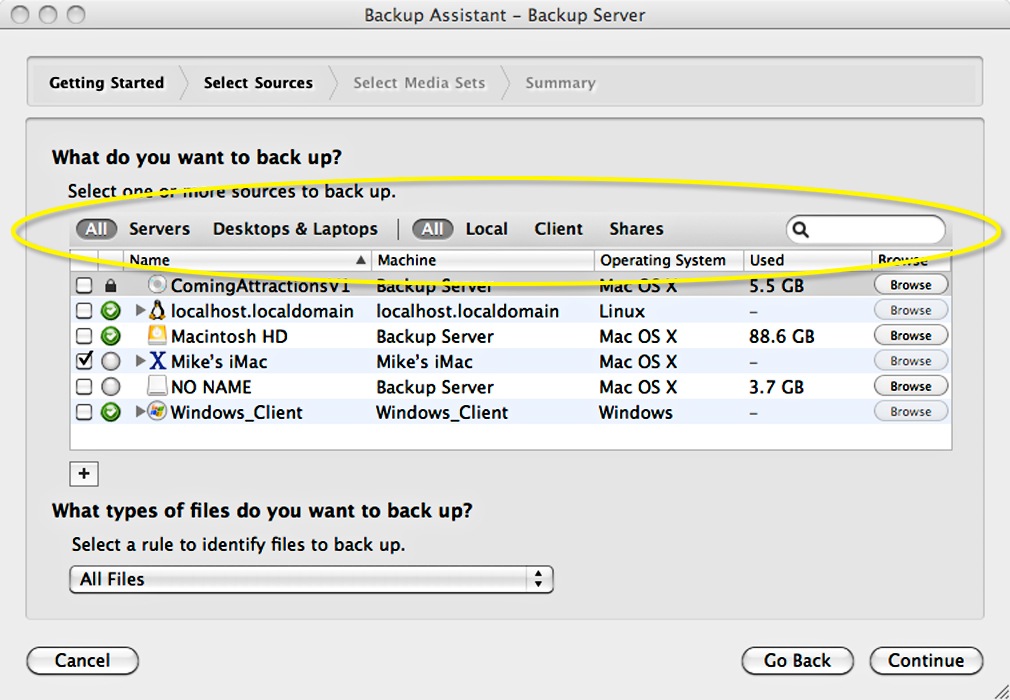This screenshot has width=1010, height=700.
Task: Click the green status icon for Macintosh HD
Action: (x=111, y=336)
